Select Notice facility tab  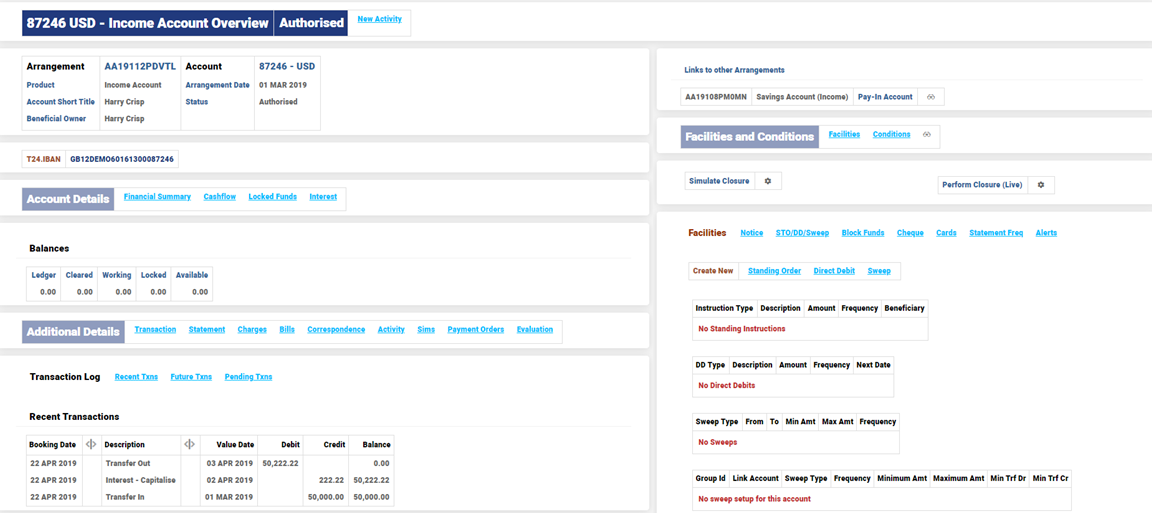point(752,233)
